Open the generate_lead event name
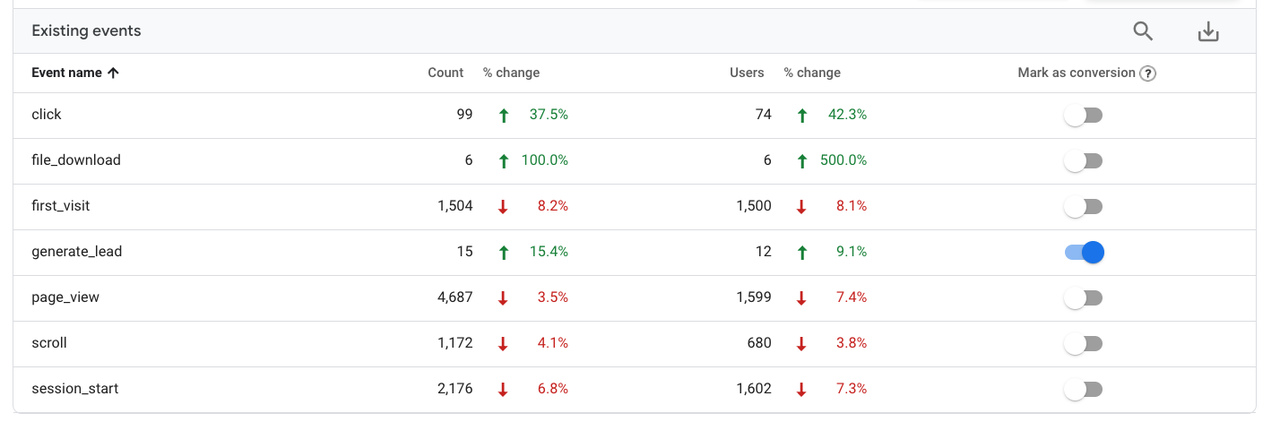 tap(77, 252)
